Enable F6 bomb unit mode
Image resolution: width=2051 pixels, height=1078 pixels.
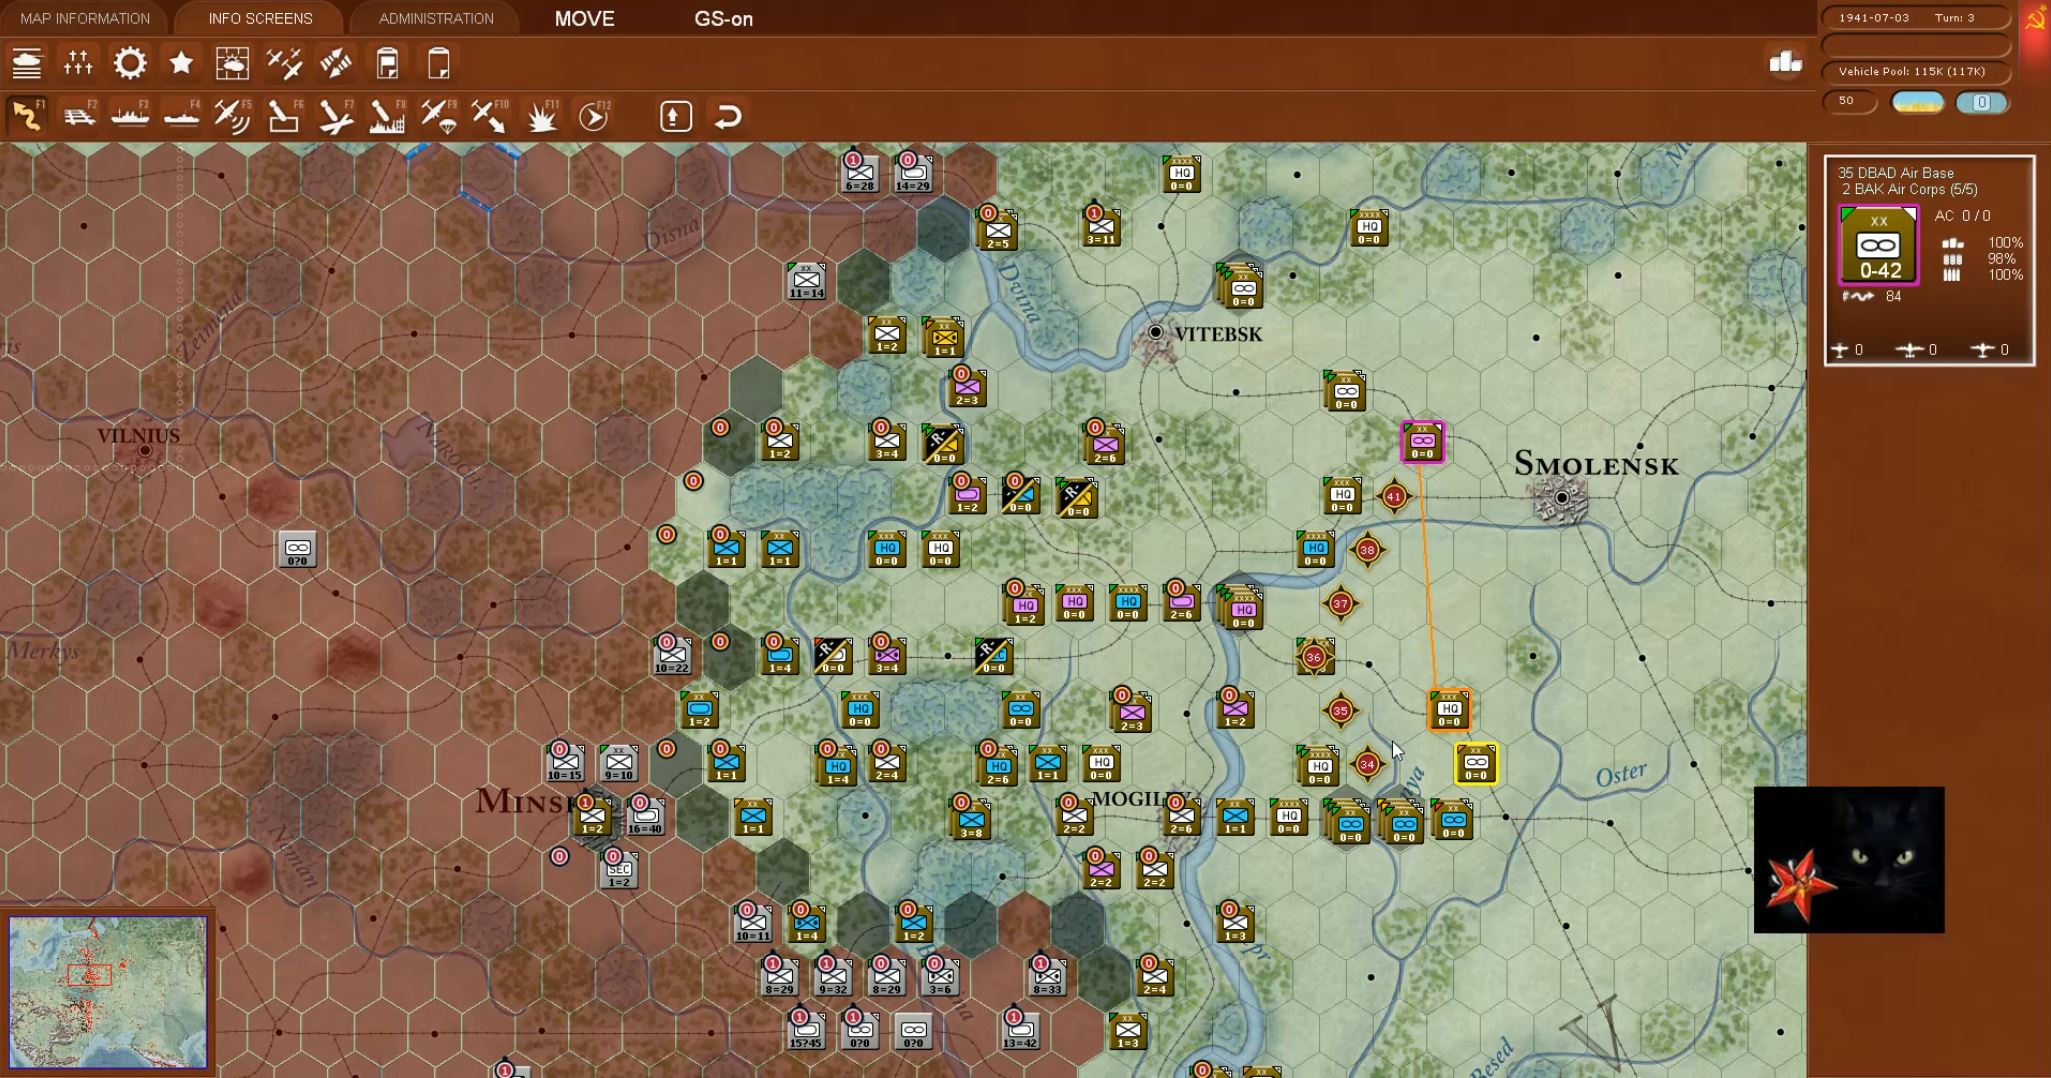[x=285, y=116]
